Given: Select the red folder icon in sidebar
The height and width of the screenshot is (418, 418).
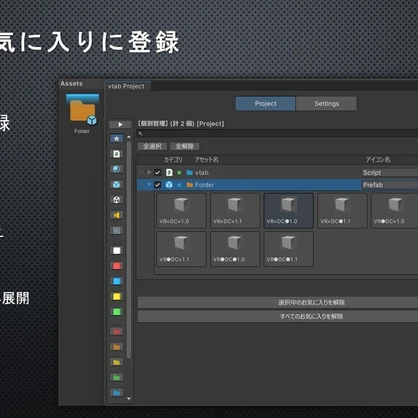Looking at the screenshot, I should (116, 331).
